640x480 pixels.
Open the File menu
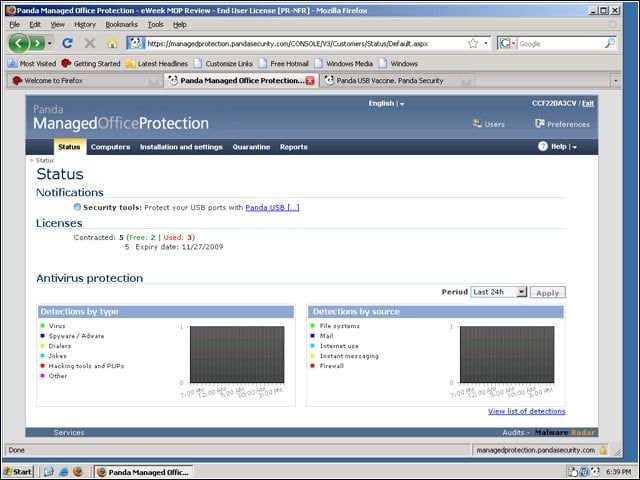tap(14, 24)
